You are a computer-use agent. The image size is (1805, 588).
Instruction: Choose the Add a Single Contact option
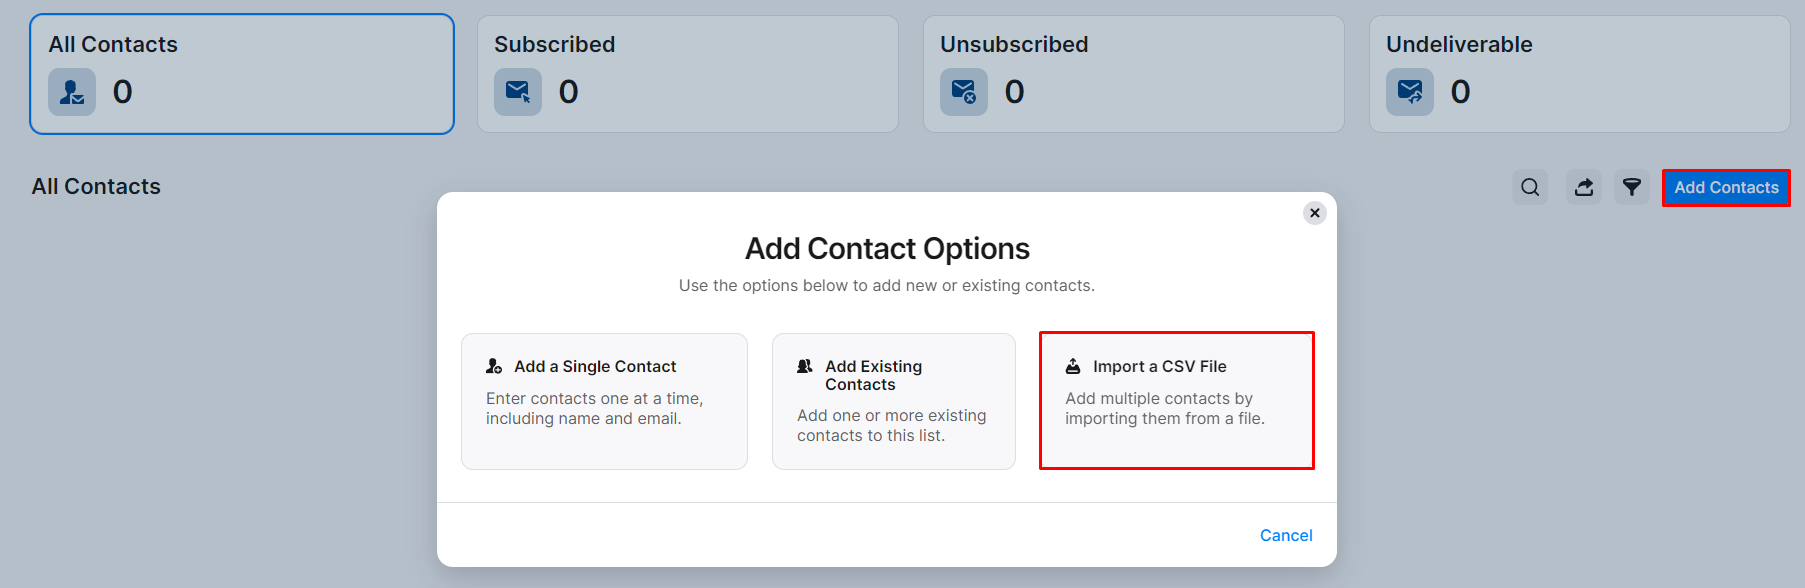click(604, 401)
